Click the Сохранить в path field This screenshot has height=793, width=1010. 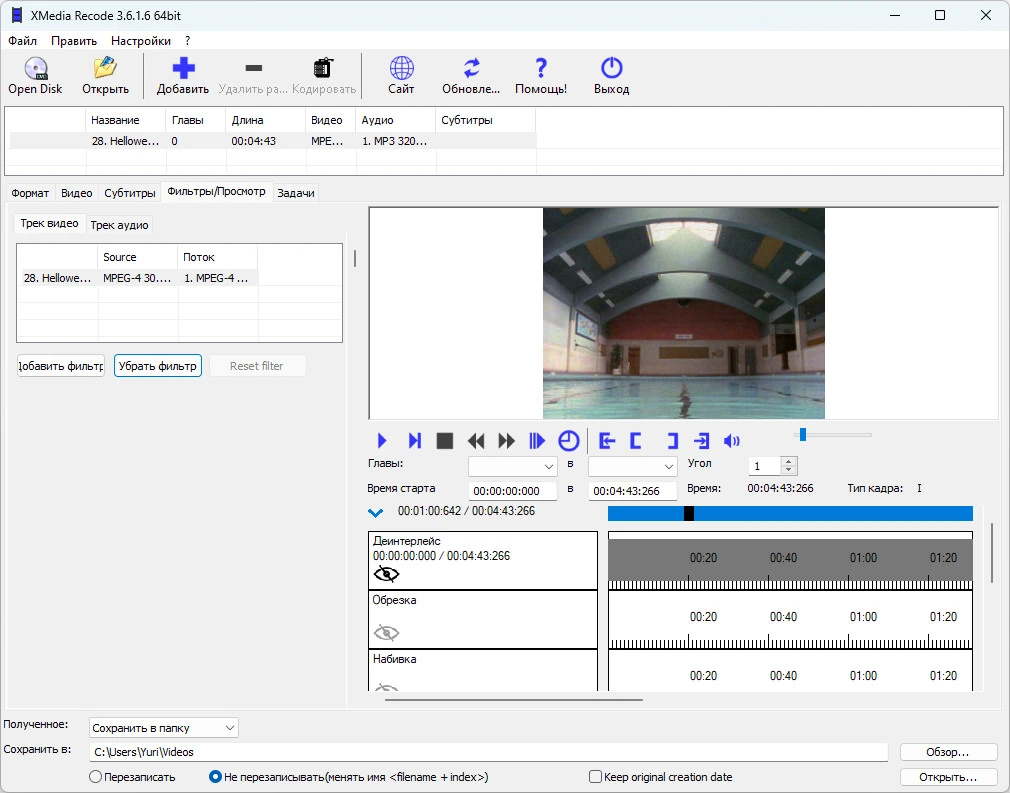(x=488, y=752)
